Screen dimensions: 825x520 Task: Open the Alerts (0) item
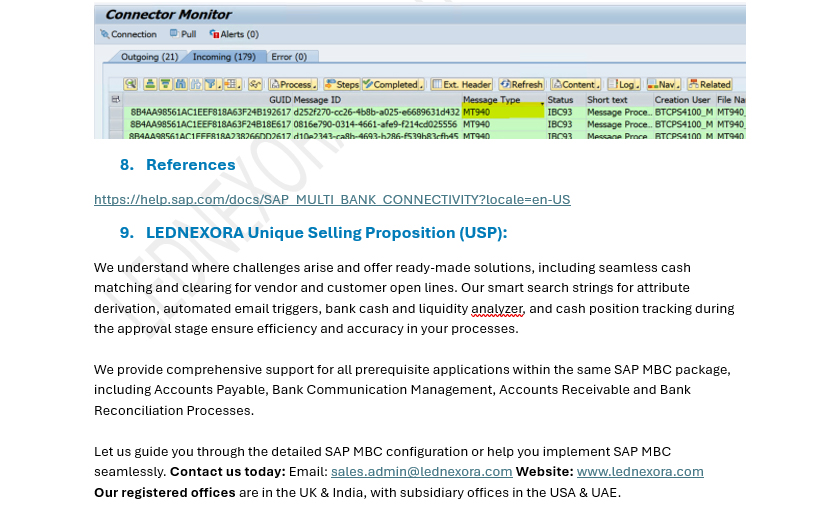pyautogui.click(x=232, y=34)
